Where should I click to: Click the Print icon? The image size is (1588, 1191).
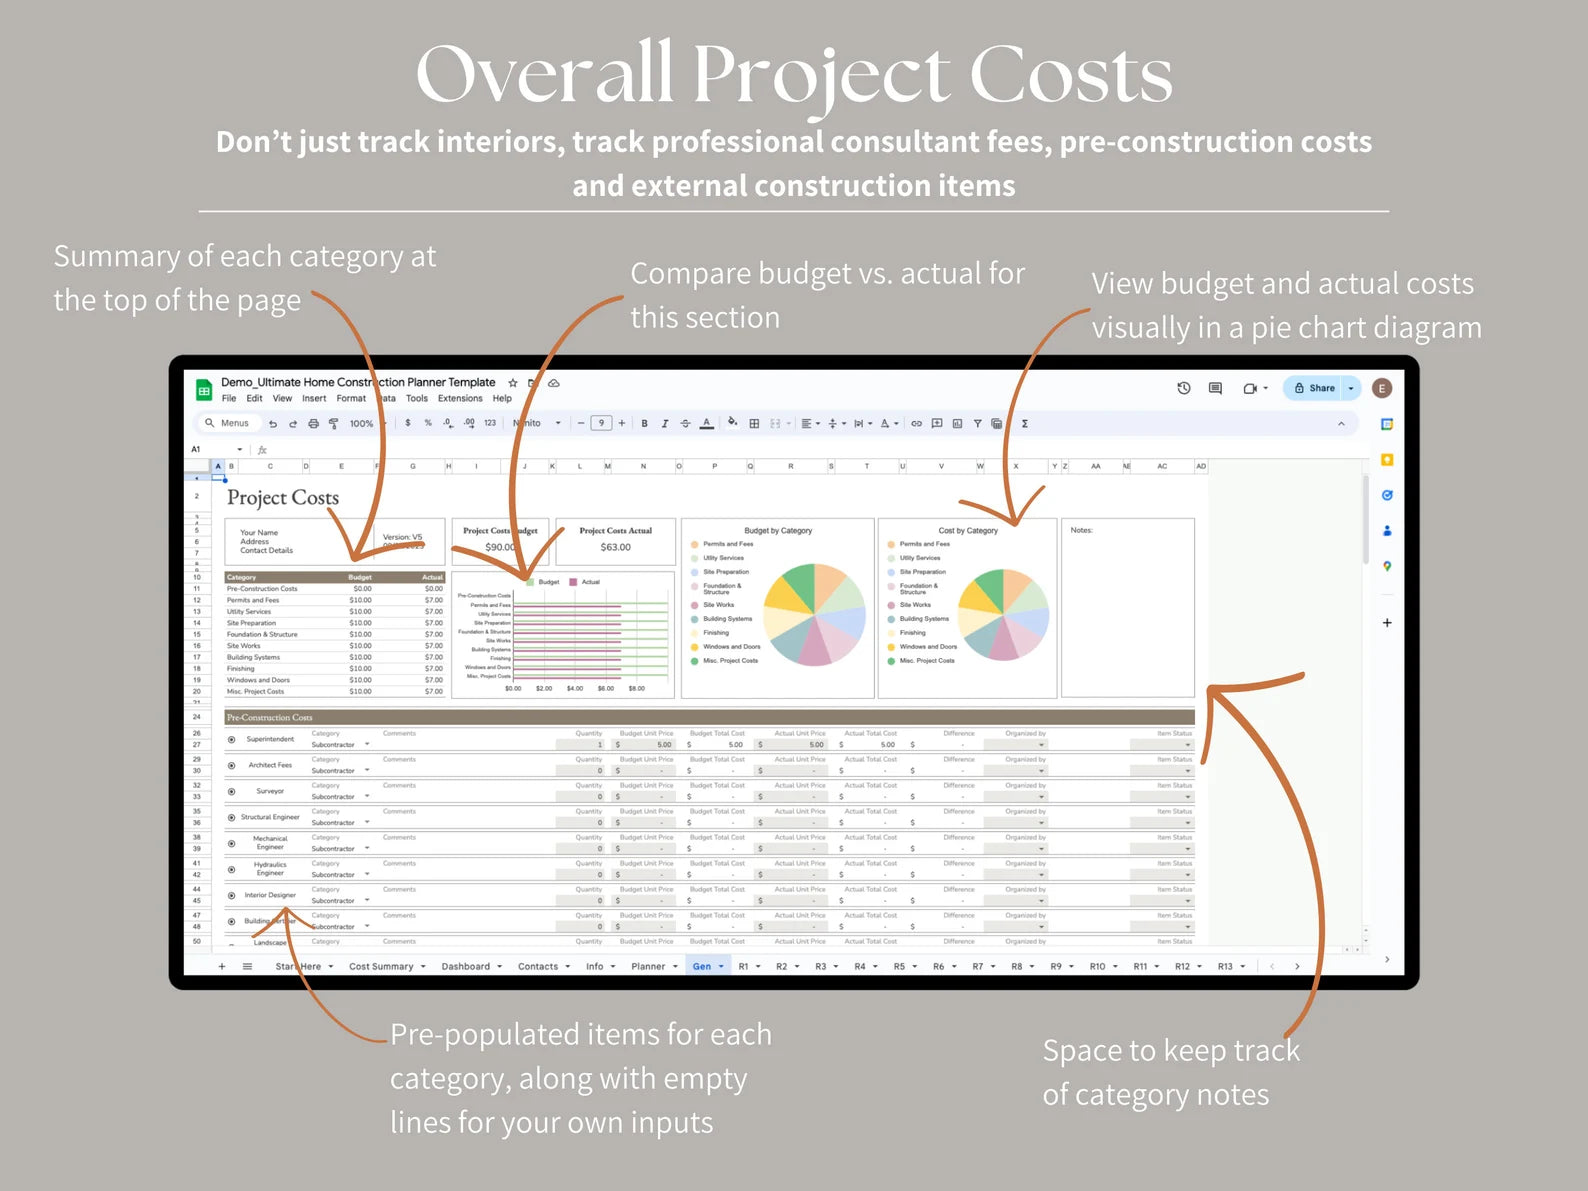click(x=313, y=424)
